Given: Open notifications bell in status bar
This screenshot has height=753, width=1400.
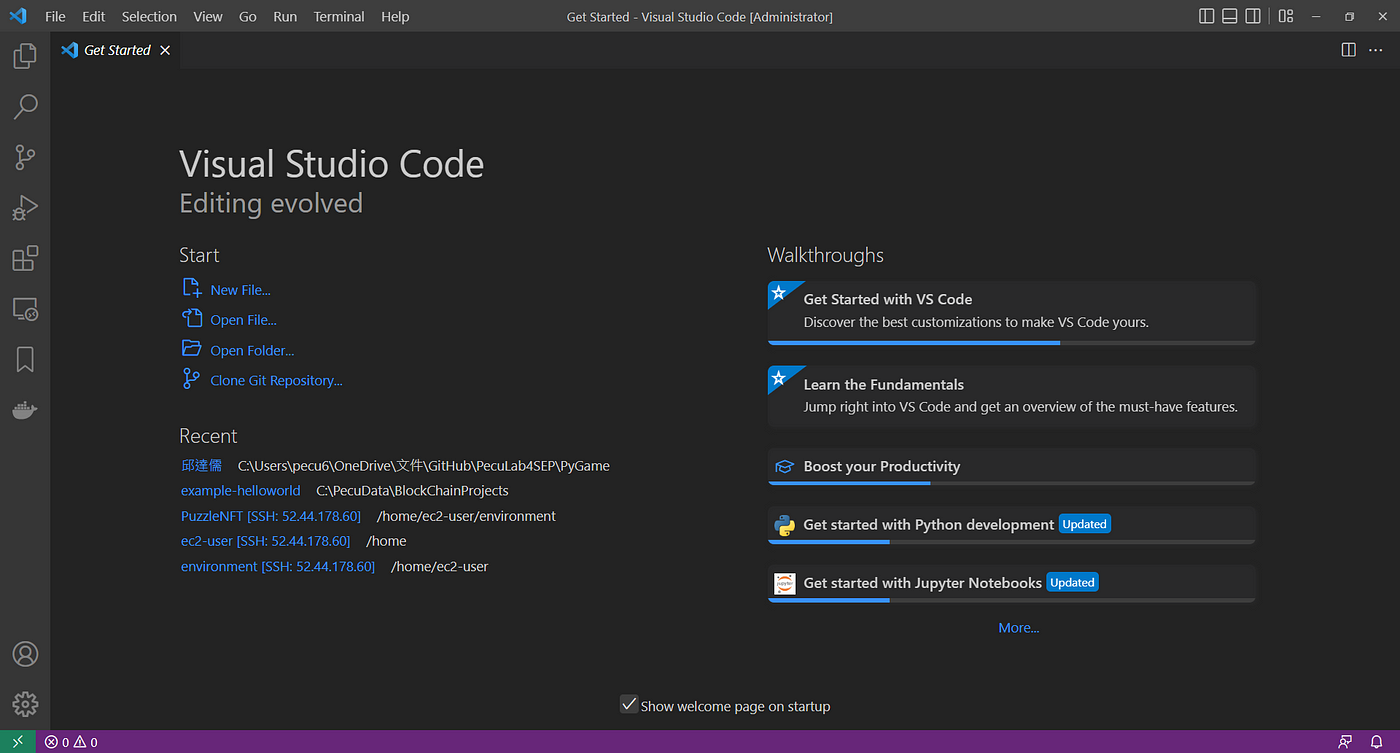Looking at the screenshot, I should point(1377,742).
